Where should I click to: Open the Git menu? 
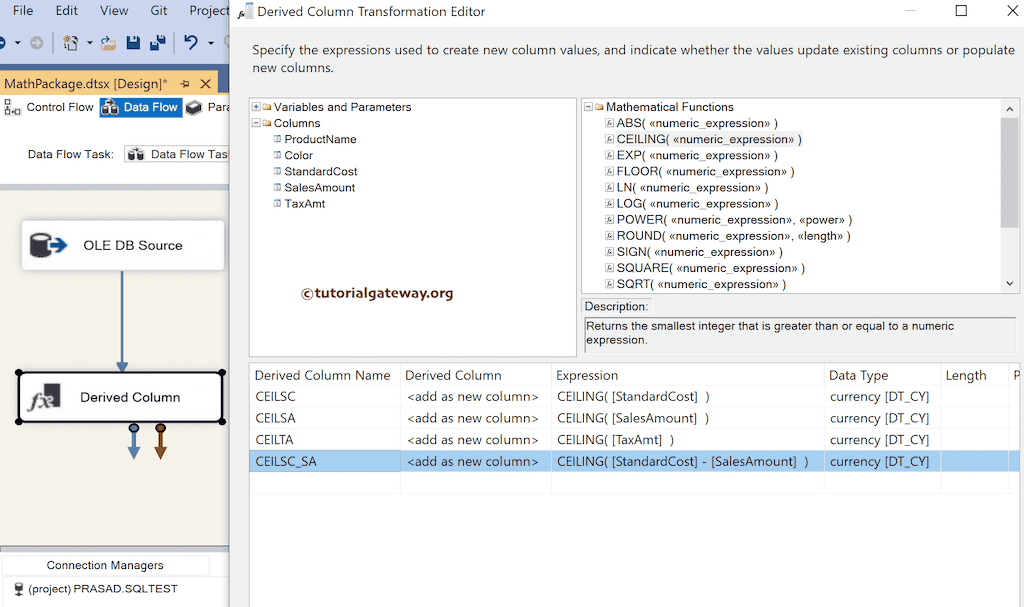158,11
